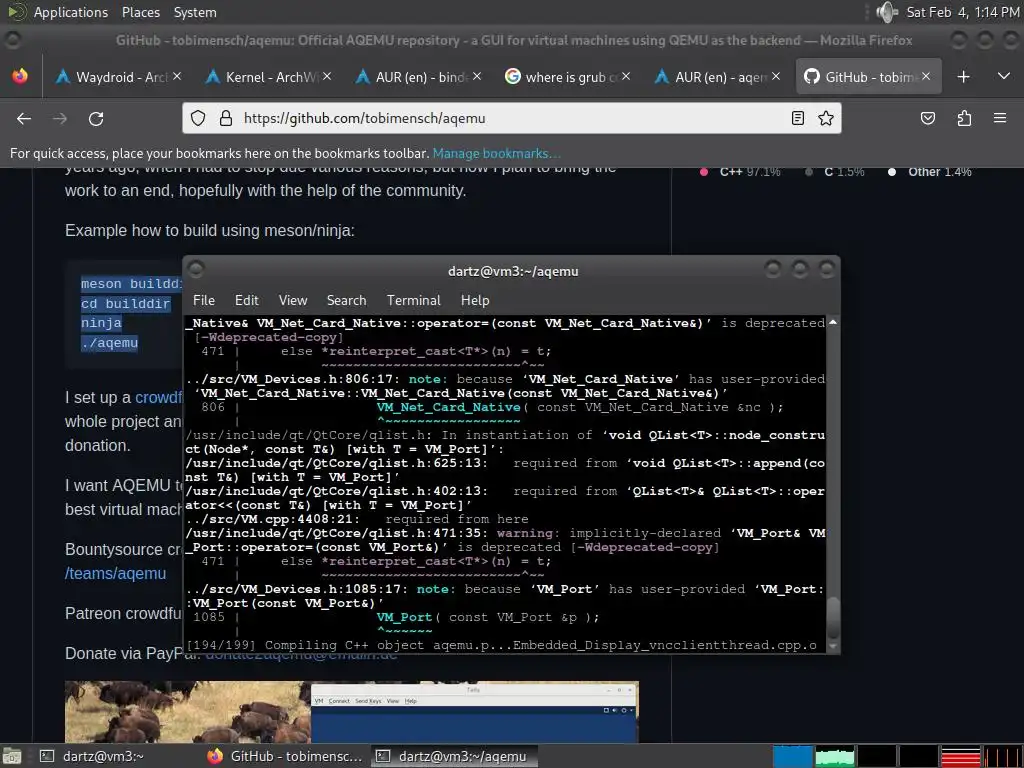The height and width of the screenshot is (768, 1024).
Task: Show site security padlock info
Action: (226, 118)
